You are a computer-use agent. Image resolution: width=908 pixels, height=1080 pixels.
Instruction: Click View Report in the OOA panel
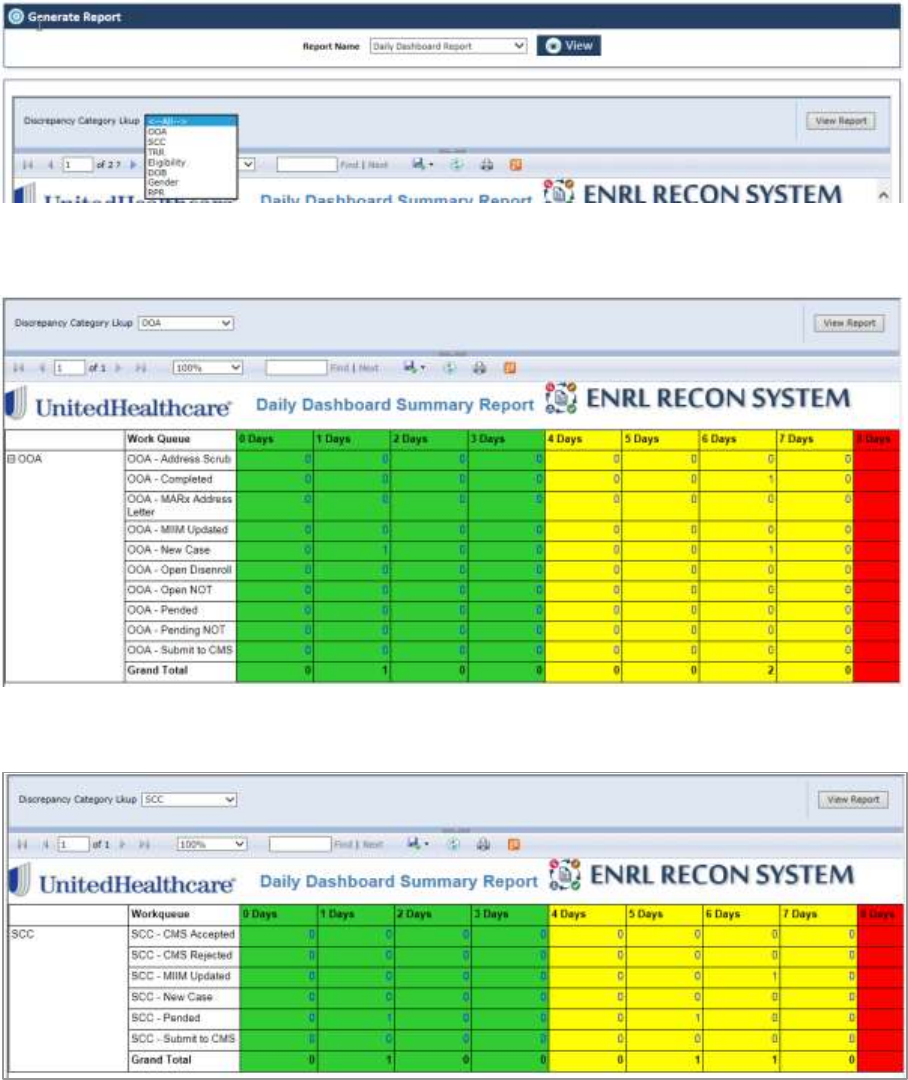(849, 323)
